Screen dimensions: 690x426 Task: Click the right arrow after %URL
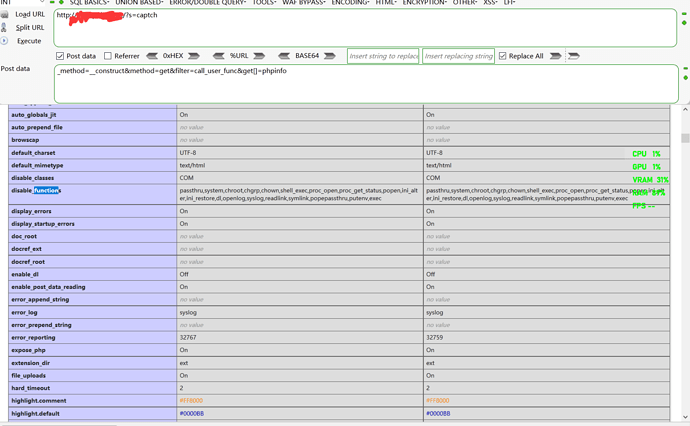point(259,56)
